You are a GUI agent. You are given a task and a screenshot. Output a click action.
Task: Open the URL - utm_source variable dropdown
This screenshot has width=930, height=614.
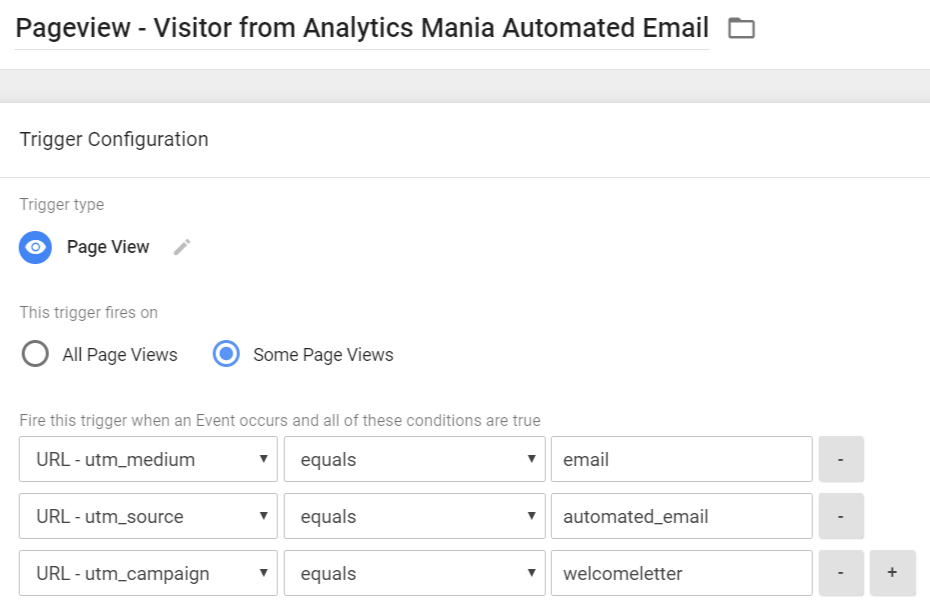coord(148,517)
